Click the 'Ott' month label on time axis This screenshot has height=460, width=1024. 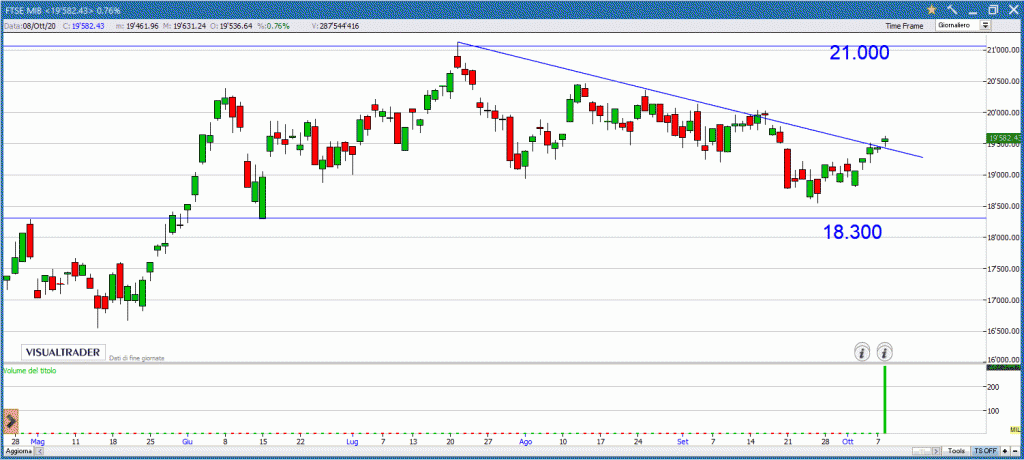pos(848,441)
